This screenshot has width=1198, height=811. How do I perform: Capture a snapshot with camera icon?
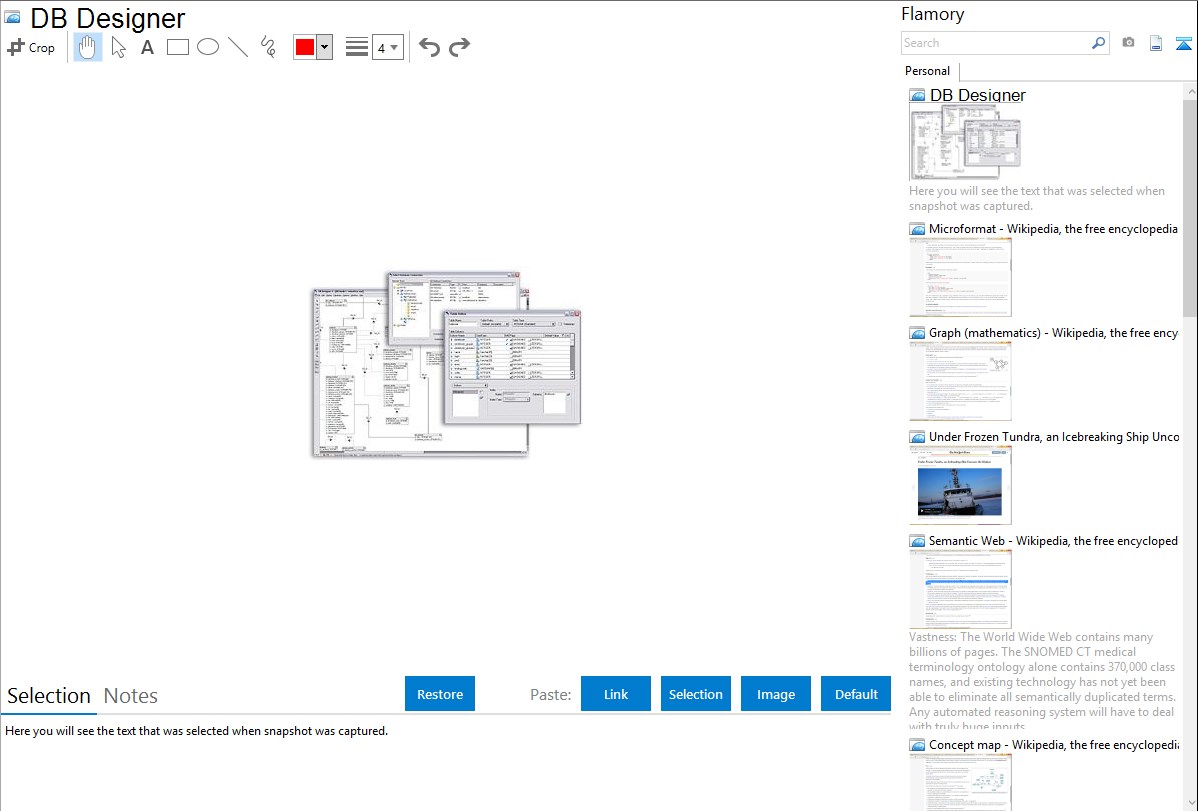[1128, 43]
